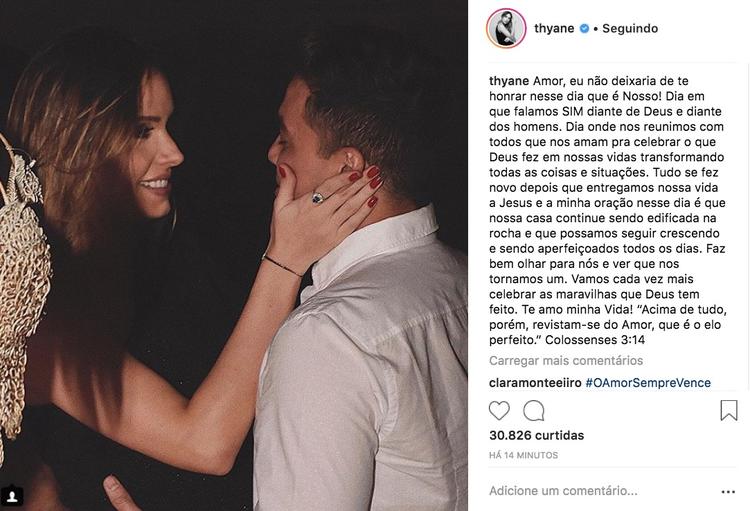Open the #OAmorSempreVence hashtag
This screenshot has height=511, width=750.
[648, 383]
